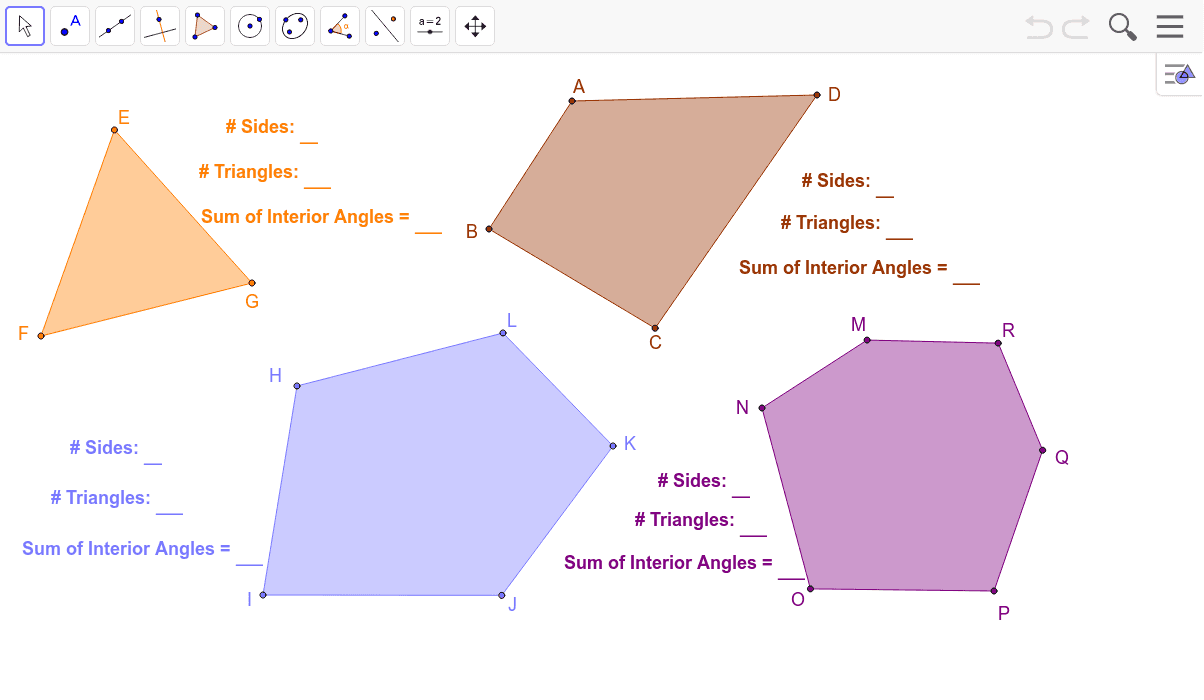Select the Reflect about Line tool
The image size is (1204, 700).
click(x=385, y=26)
